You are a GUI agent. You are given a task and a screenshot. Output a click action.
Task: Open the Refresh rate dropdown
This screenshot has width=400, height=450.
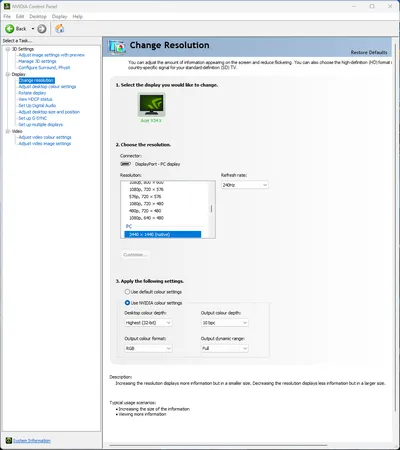245,185
